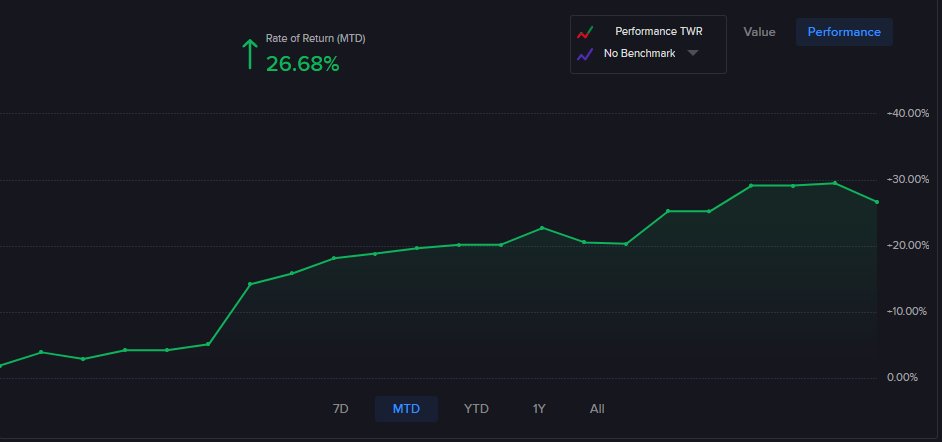Screen dimensions: 942x442
Task: Click the No Benchmark label
Action: tap(639, 53)
